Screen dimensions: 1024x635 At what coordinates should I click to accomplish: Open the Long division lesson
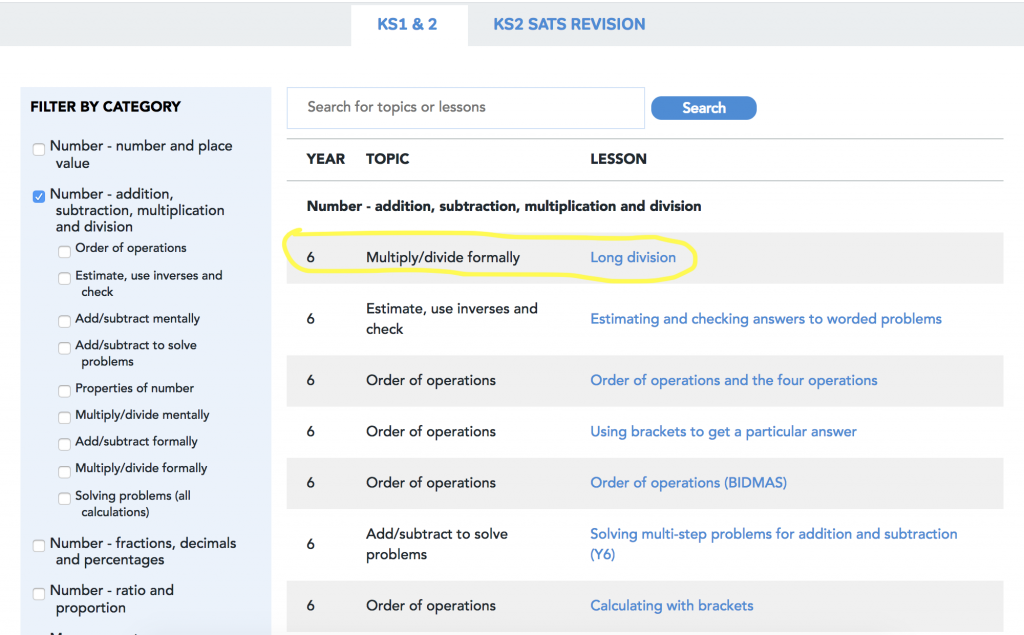click(633, 257)
